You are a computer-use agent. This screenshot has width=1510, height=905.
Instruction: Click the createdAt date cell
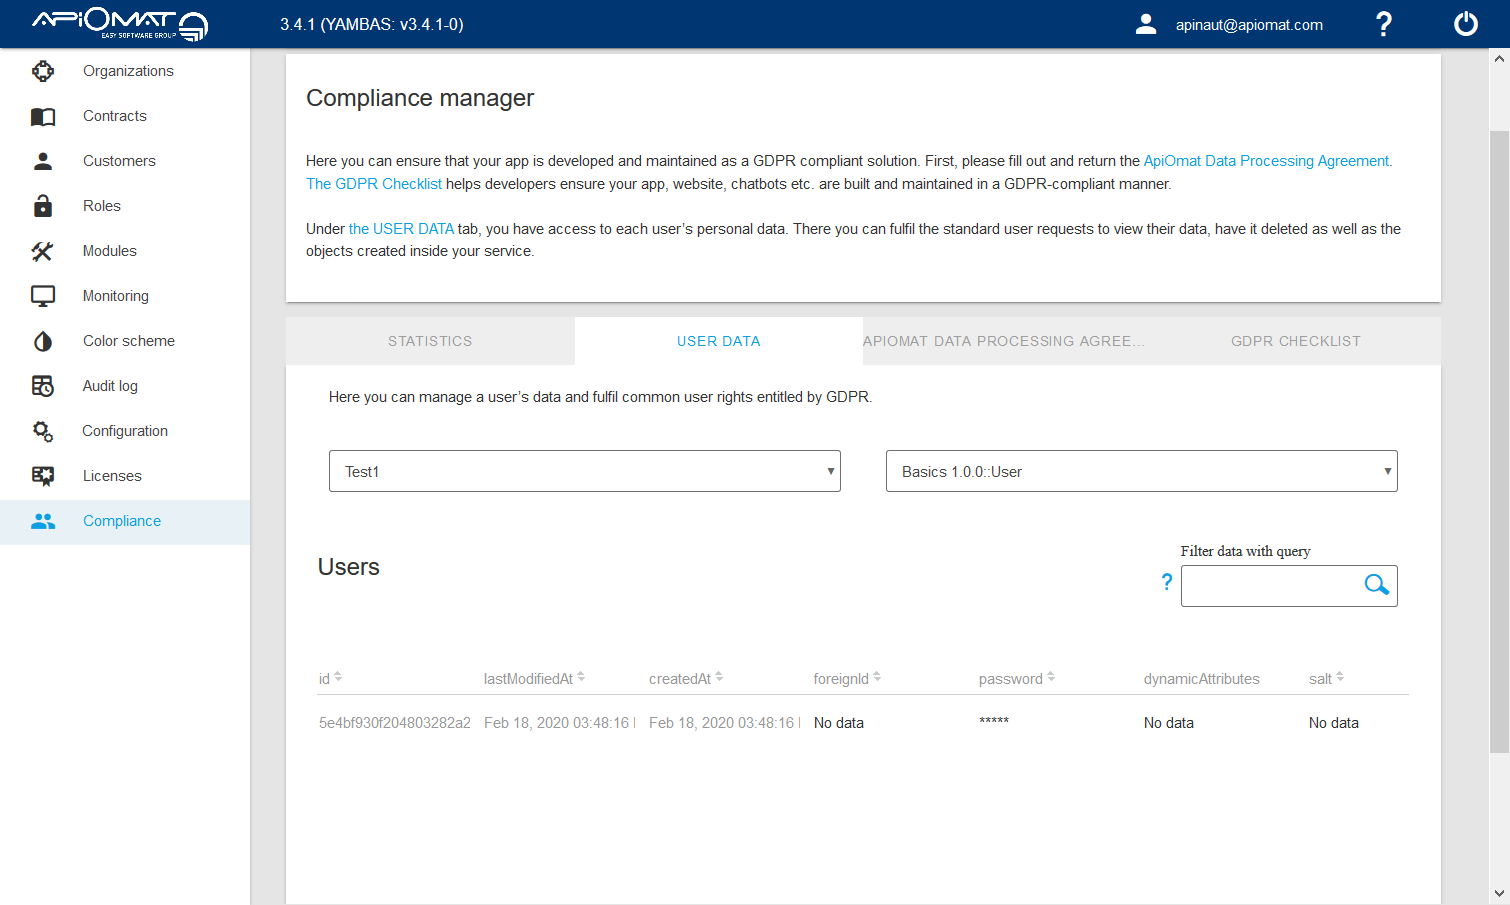point(722,723)
